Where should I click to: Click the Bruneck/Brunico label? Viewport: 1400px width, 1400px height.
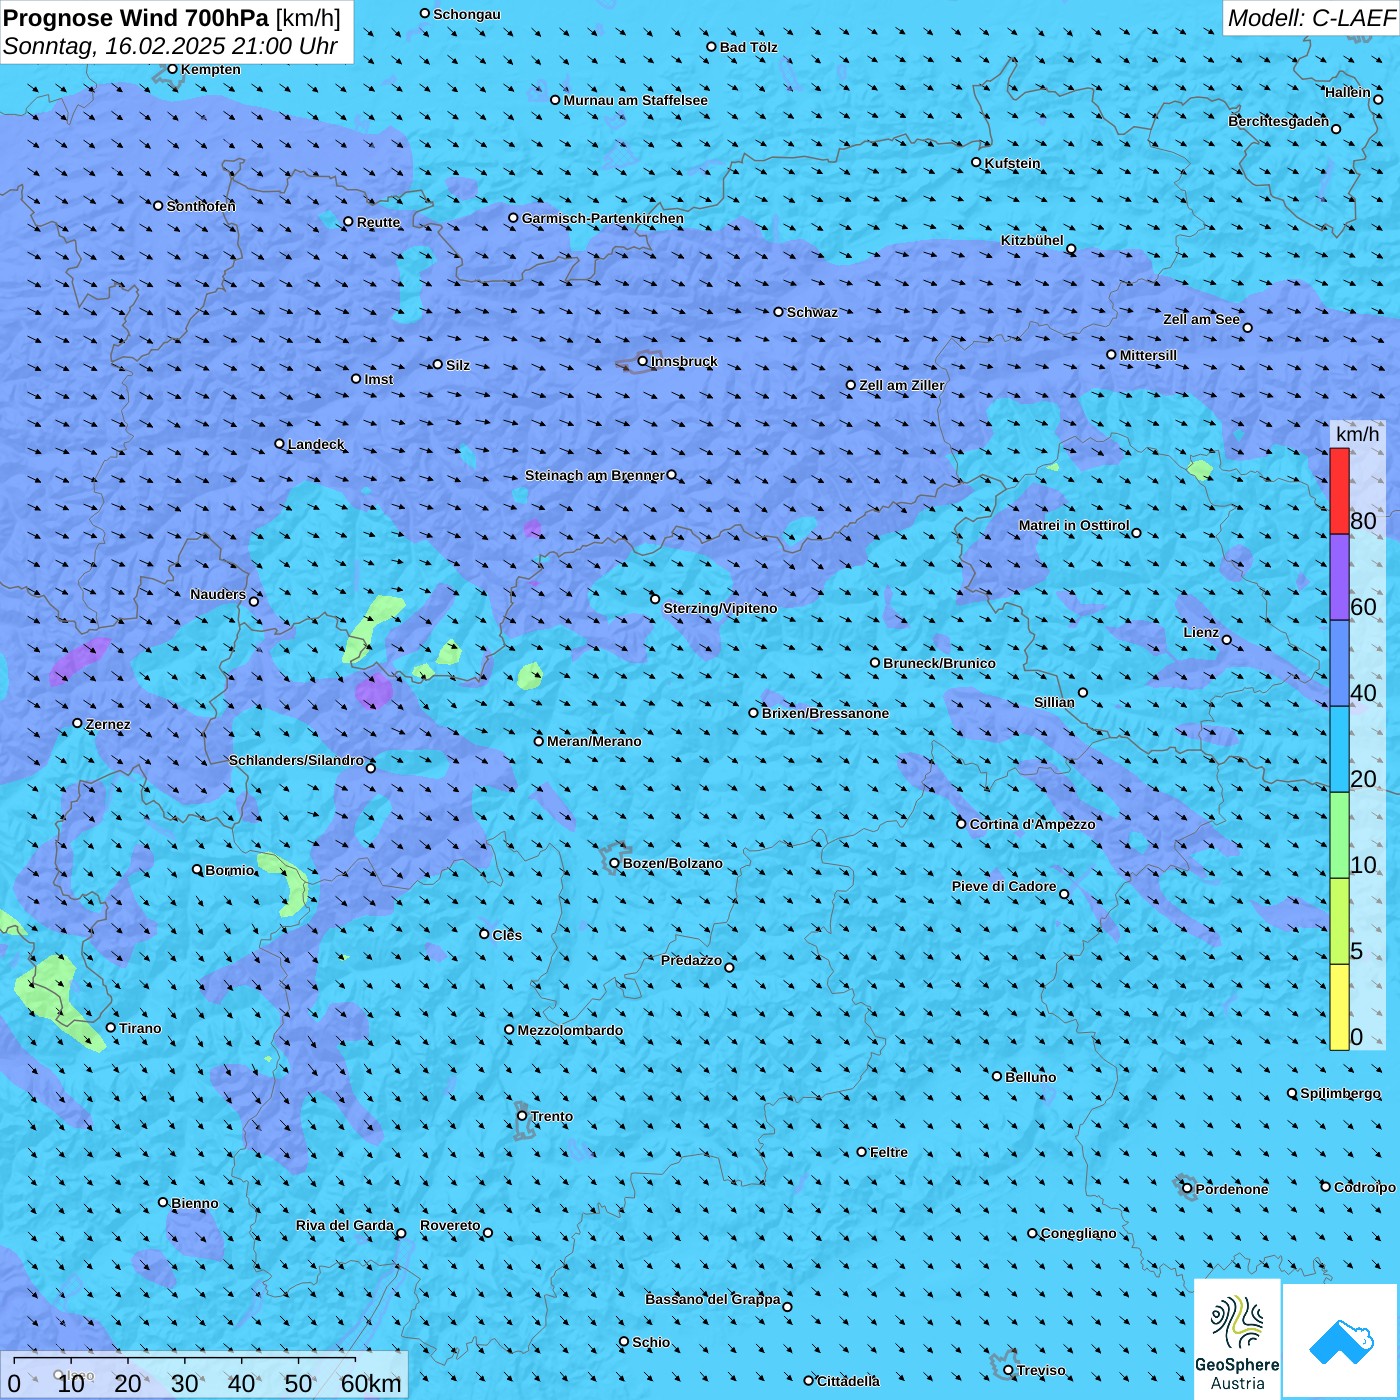939,663
